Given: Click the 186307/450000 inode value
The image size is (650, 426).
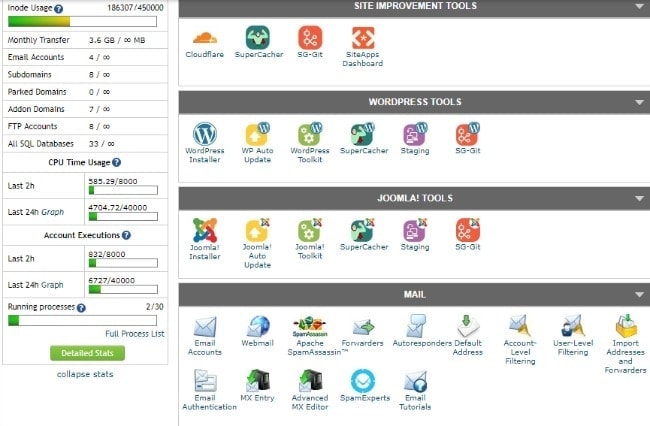Looking at the screenshot, I should (x=135, y=8).
